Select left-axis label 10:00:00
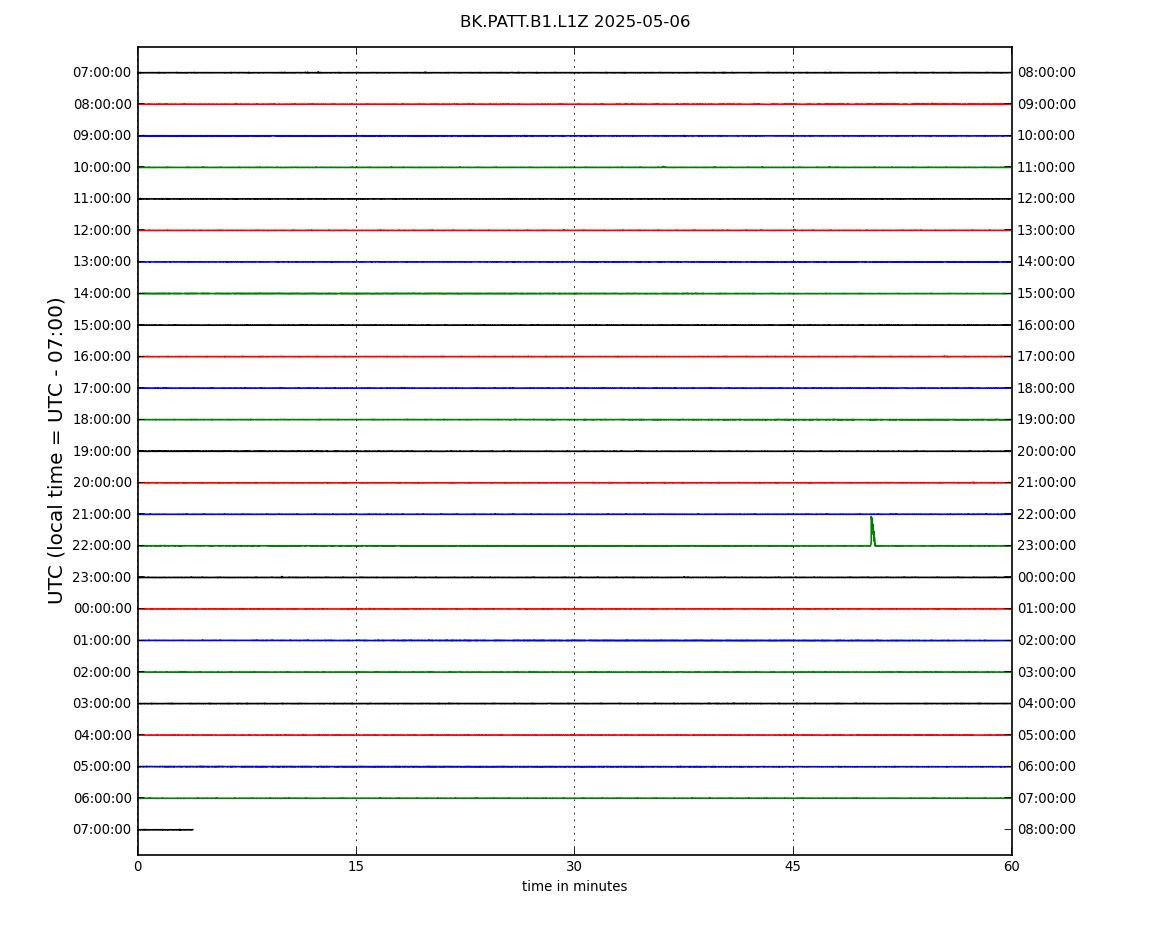Viewport: 1150px width, 950px height. click(102, 167)
